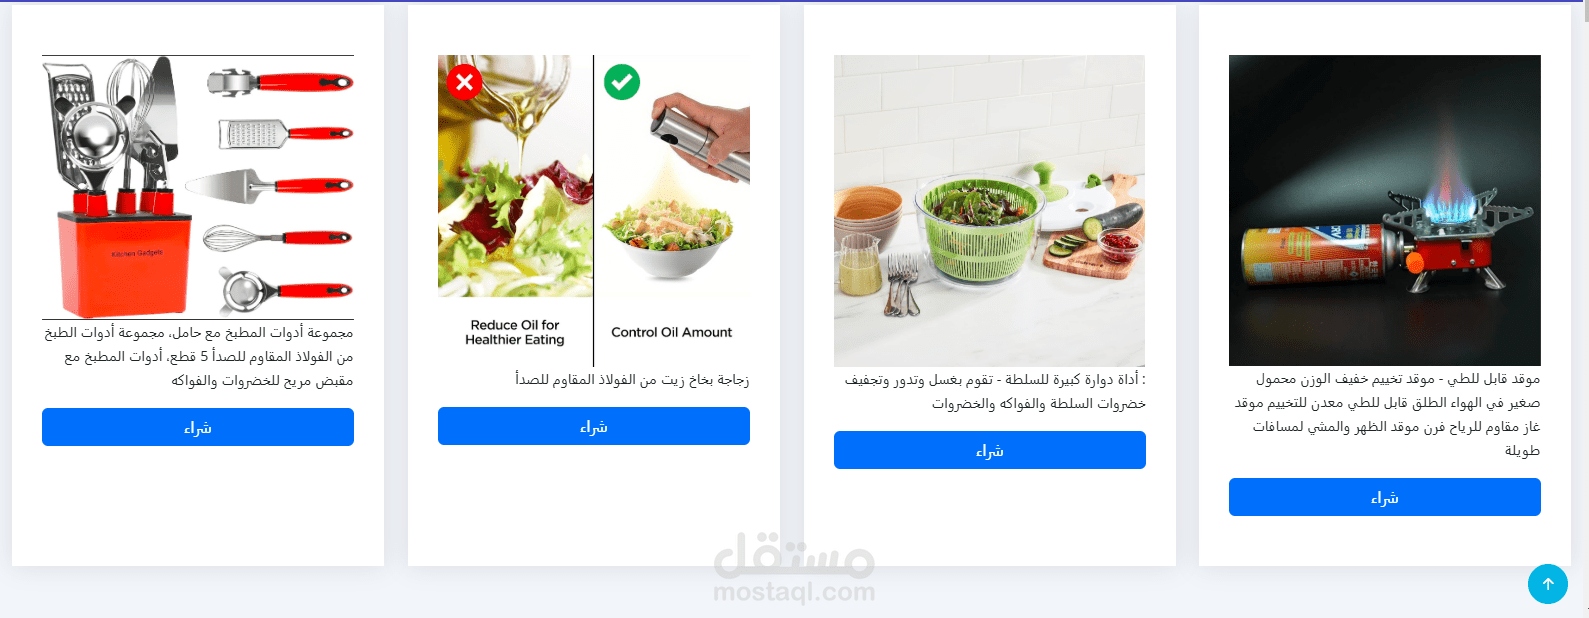Click the green checkmark icon on the oil image
Viewport: 1589px width, 618px height.
pos(622,82)
